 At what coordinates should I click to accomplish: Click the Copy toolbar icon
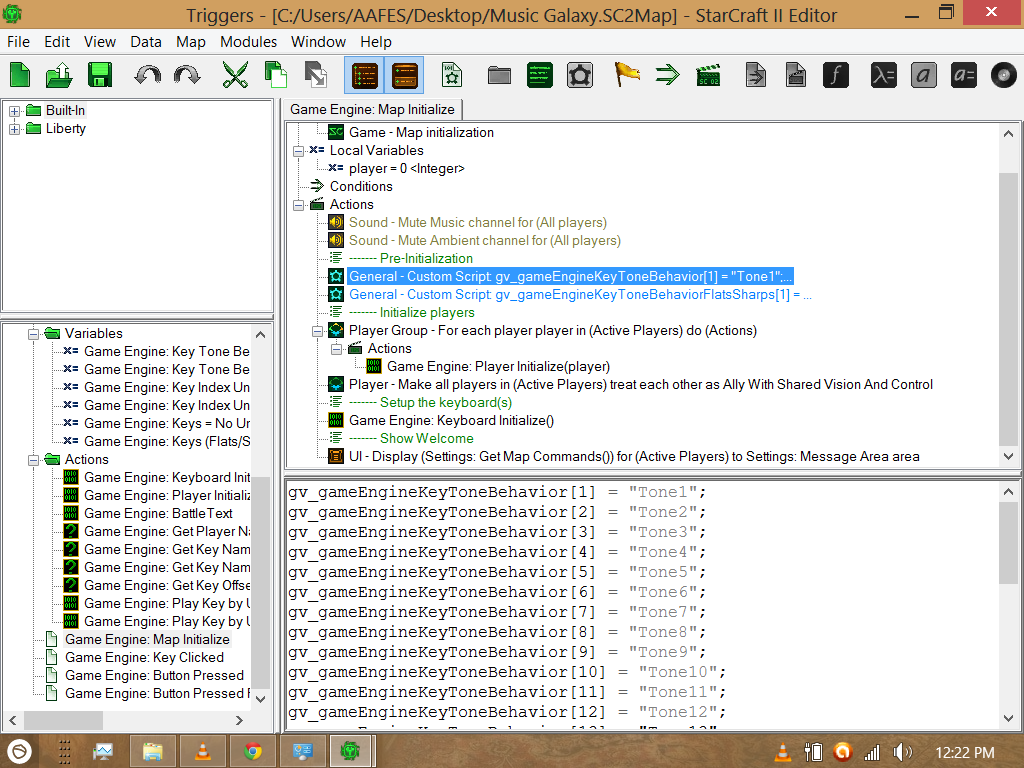pos(276,74)
